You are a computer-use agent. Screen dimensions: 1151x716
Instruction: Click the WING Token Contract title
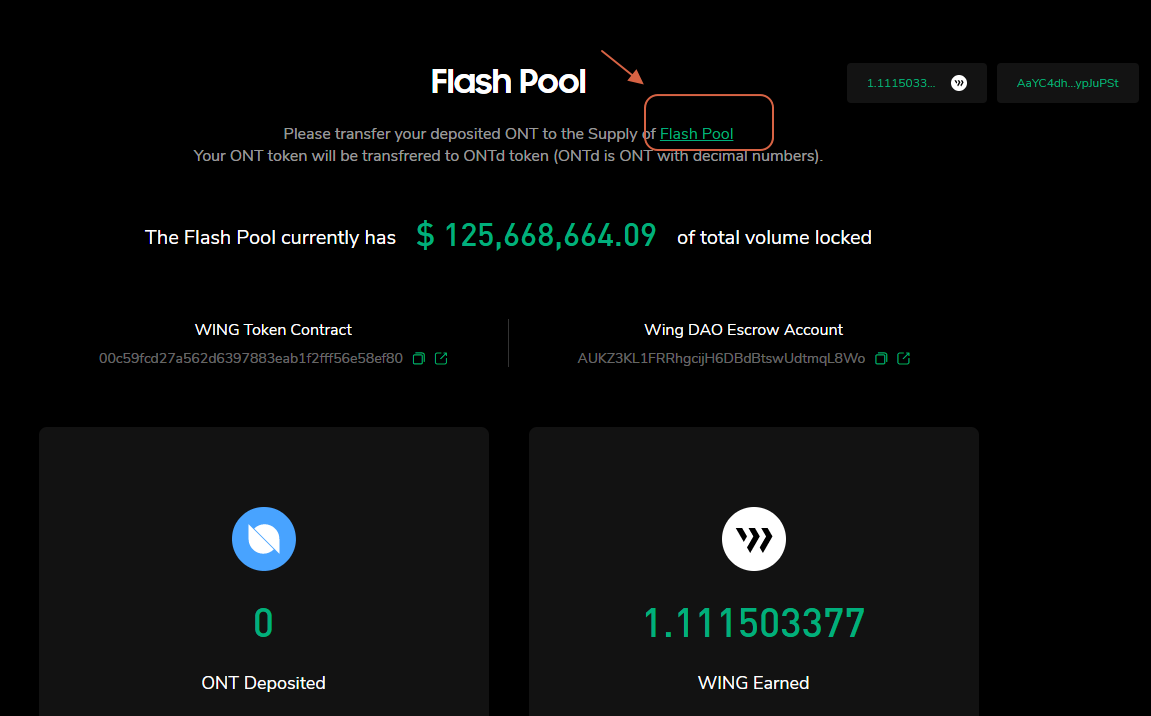coord(273,329)
